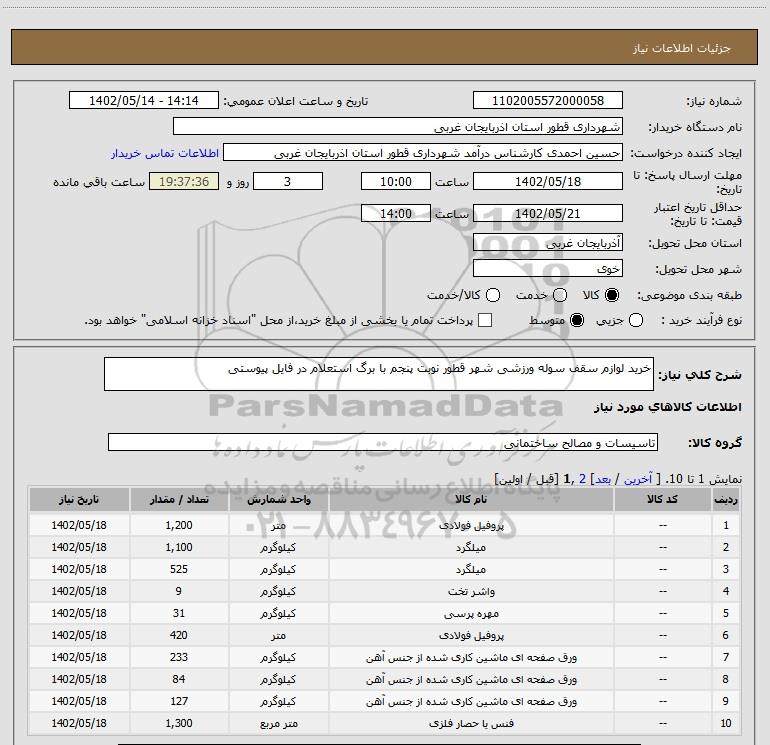Screen dimensions: 770x745
Task: Click the ایجاد کننده درخواست field
Action: tap(423, 153)
